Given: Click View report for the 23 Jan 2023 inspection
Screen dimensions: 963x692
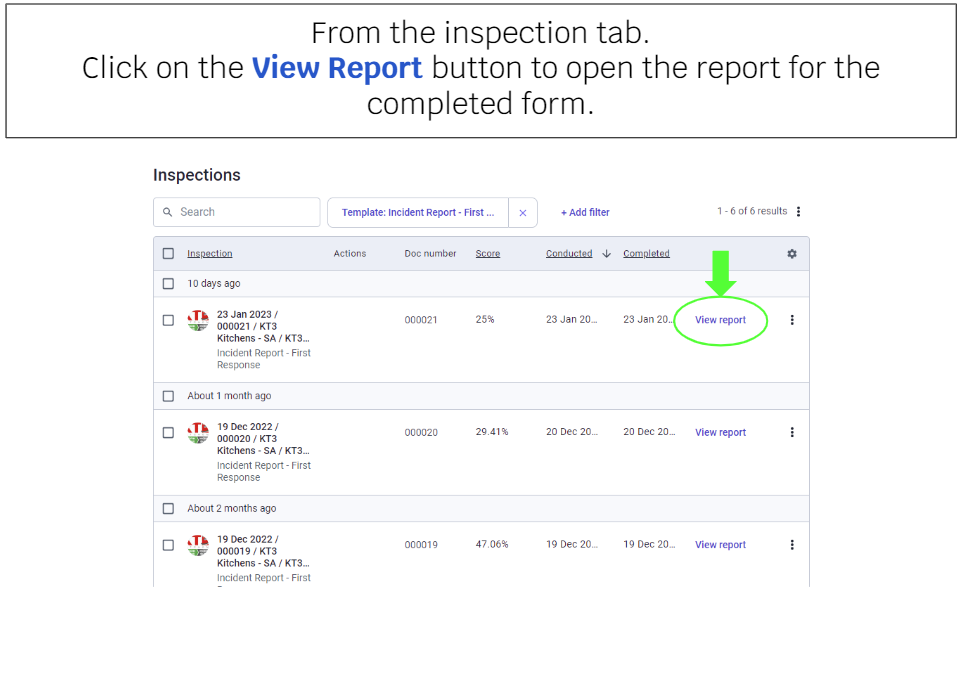Looking at the screenshot, I should [x=720, y=319].
